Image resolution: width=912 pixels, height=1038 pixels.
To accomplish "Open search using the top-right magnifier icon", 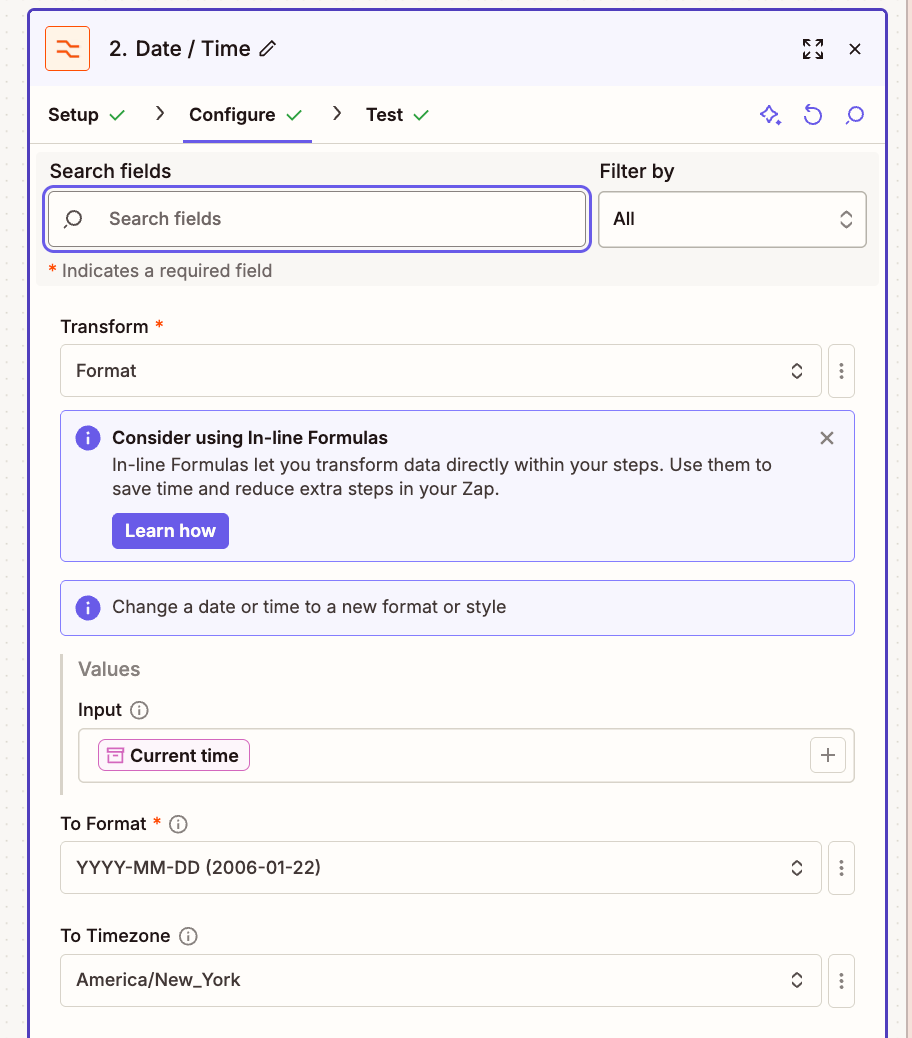I will [x=855, y=115].
